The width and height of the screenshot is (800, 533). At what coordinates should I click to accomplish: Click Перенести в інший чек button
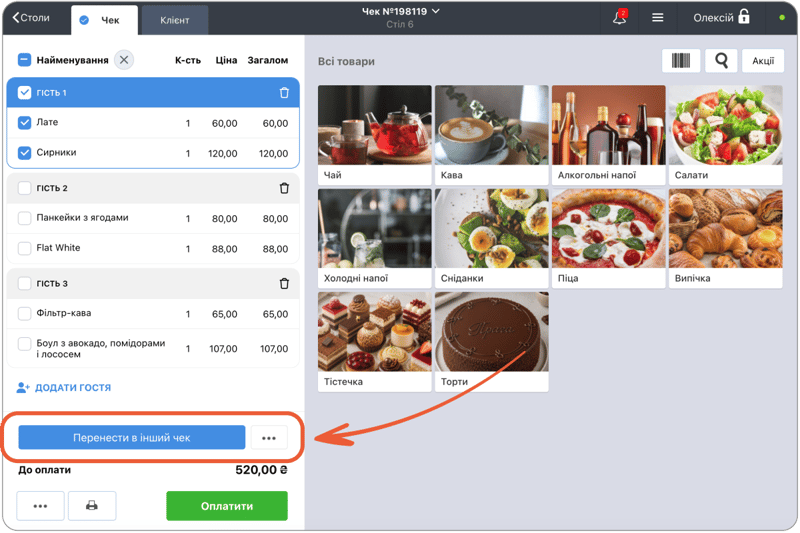[x=132, y=438]
